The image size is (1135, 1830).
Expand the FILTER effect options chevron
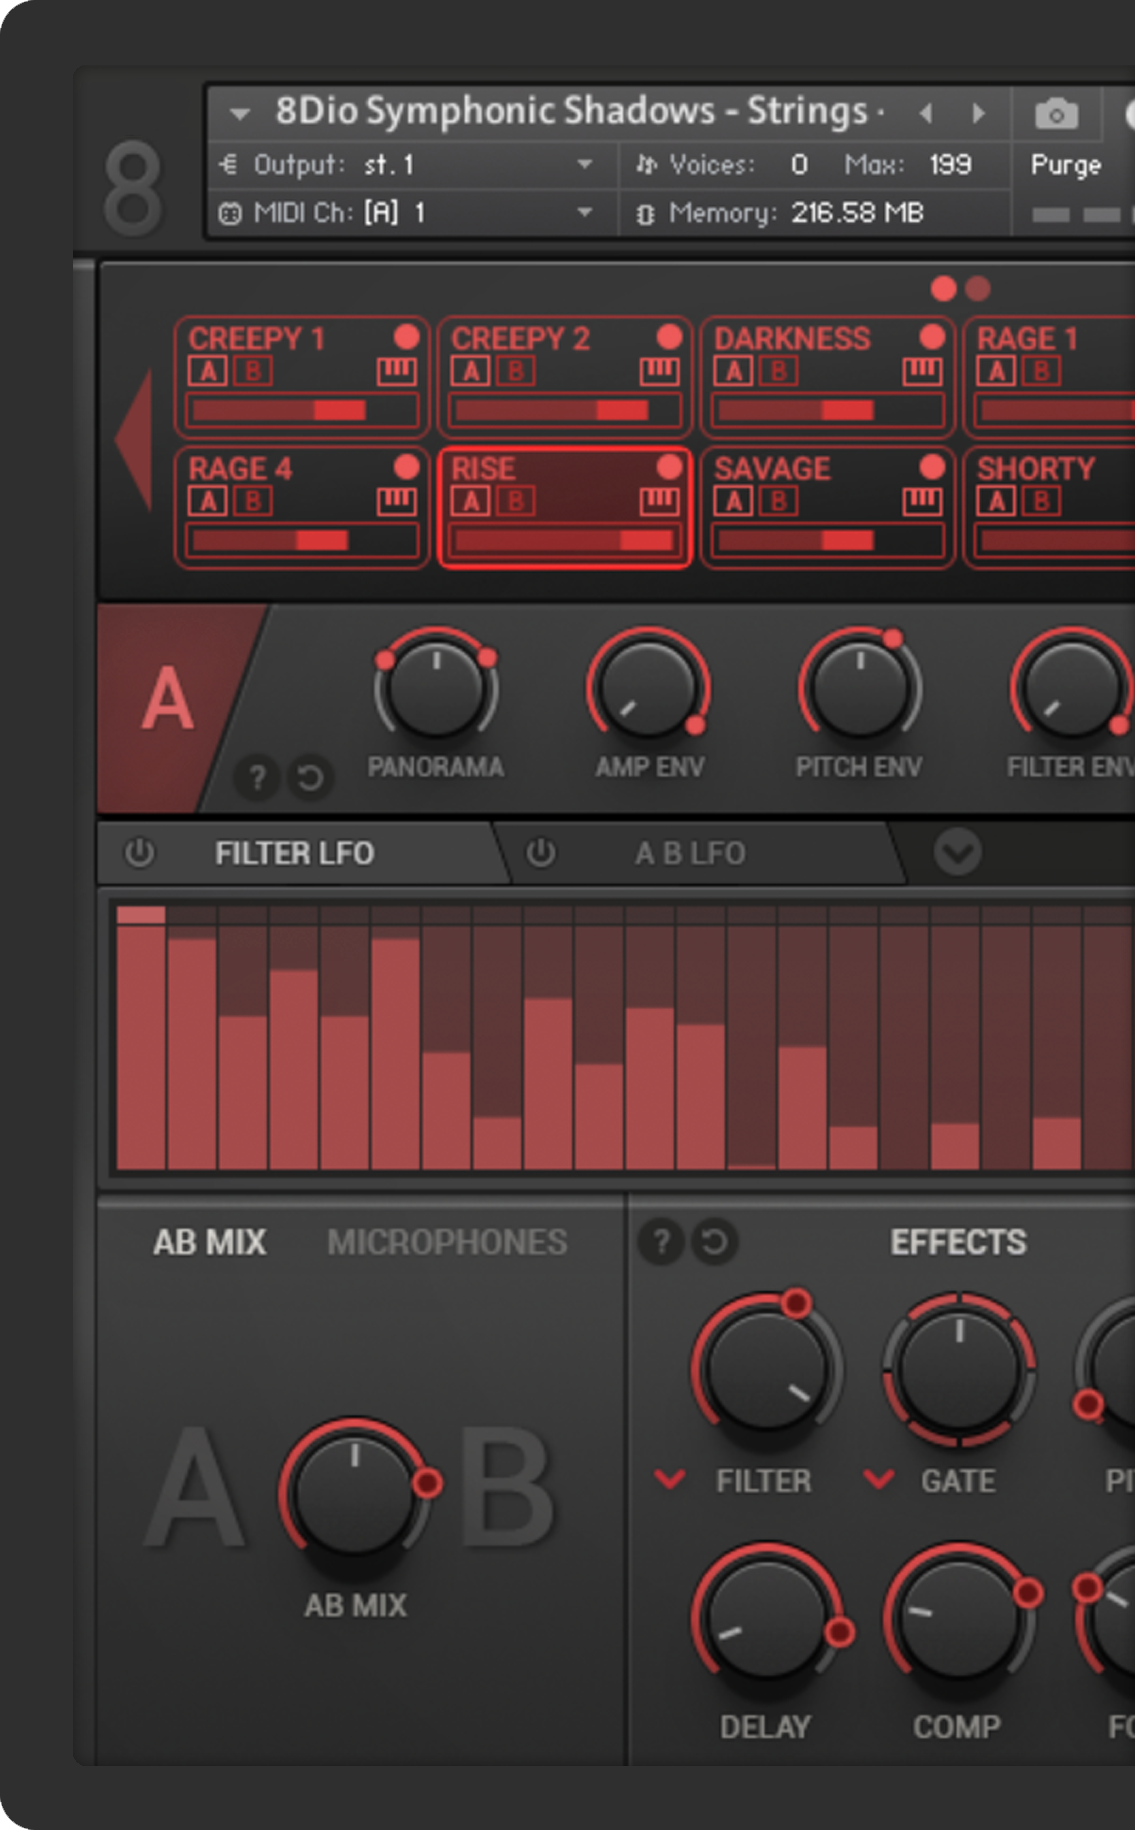(x=669, y=1478)
